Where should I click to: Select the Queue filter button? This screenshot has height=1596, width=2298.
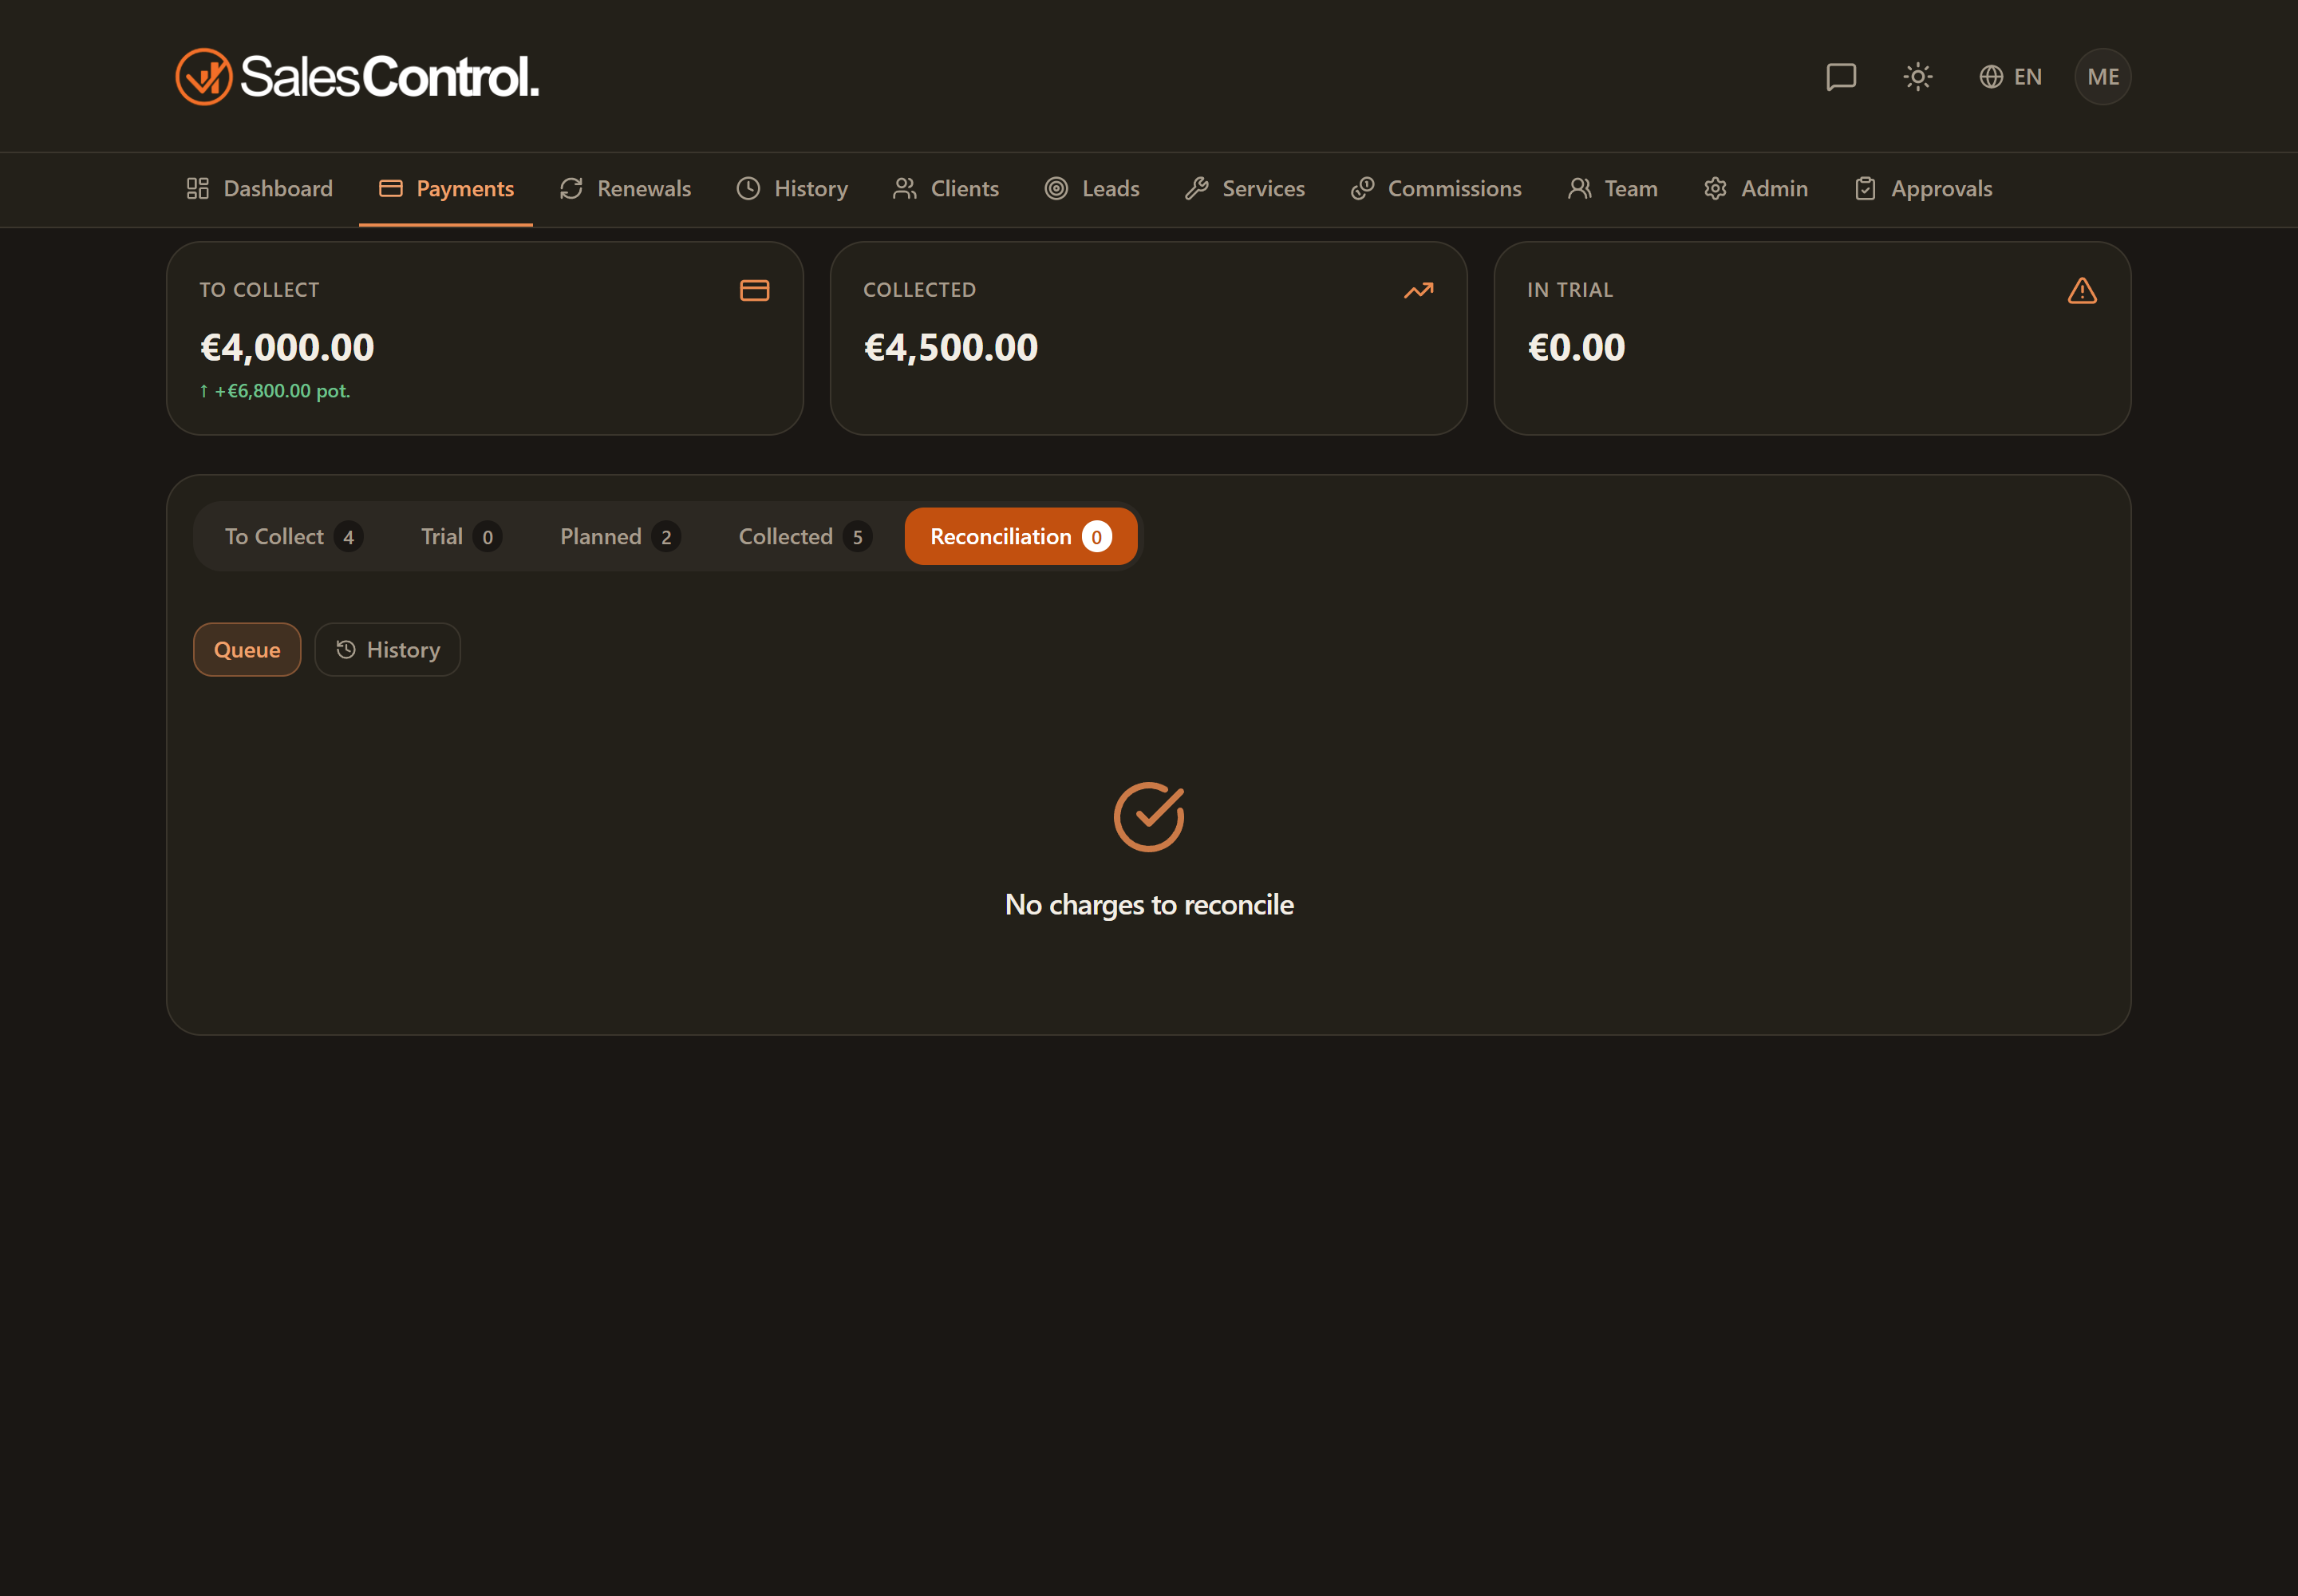(x=247, y=650)
